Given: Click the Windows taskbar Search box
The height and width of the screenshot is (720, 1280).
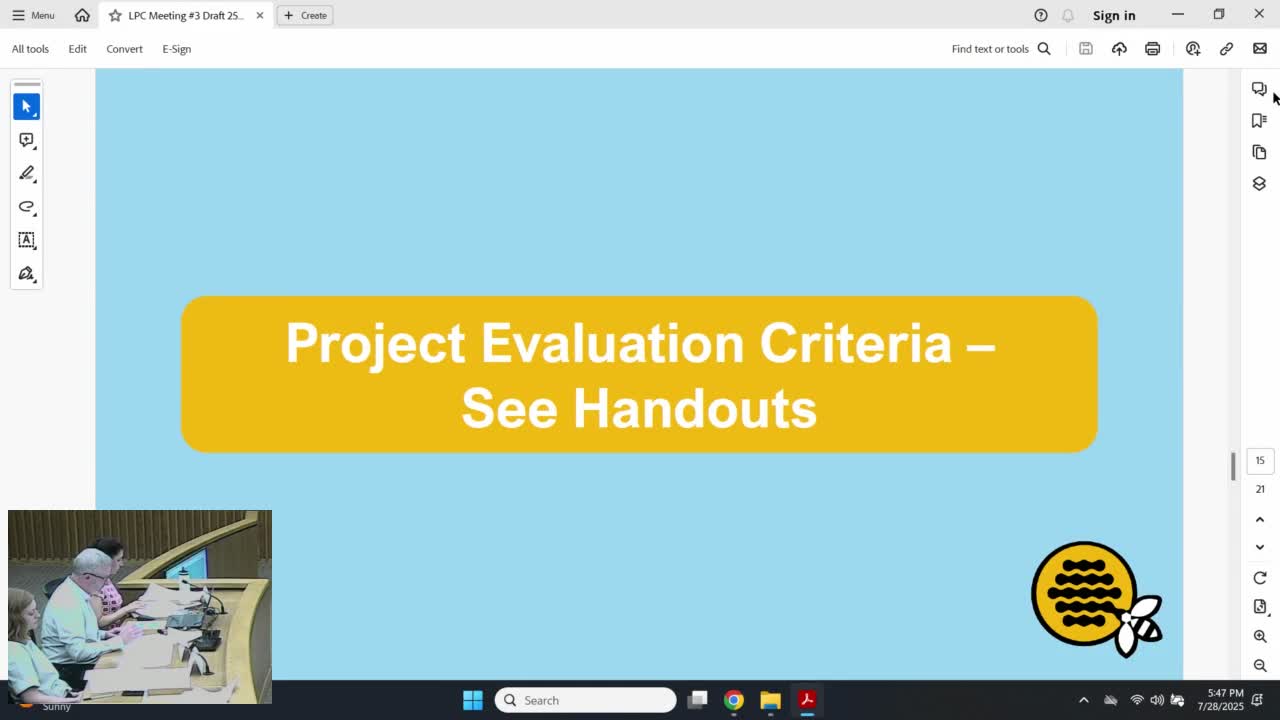Looking at the screenshot, I should click(586, 700).
